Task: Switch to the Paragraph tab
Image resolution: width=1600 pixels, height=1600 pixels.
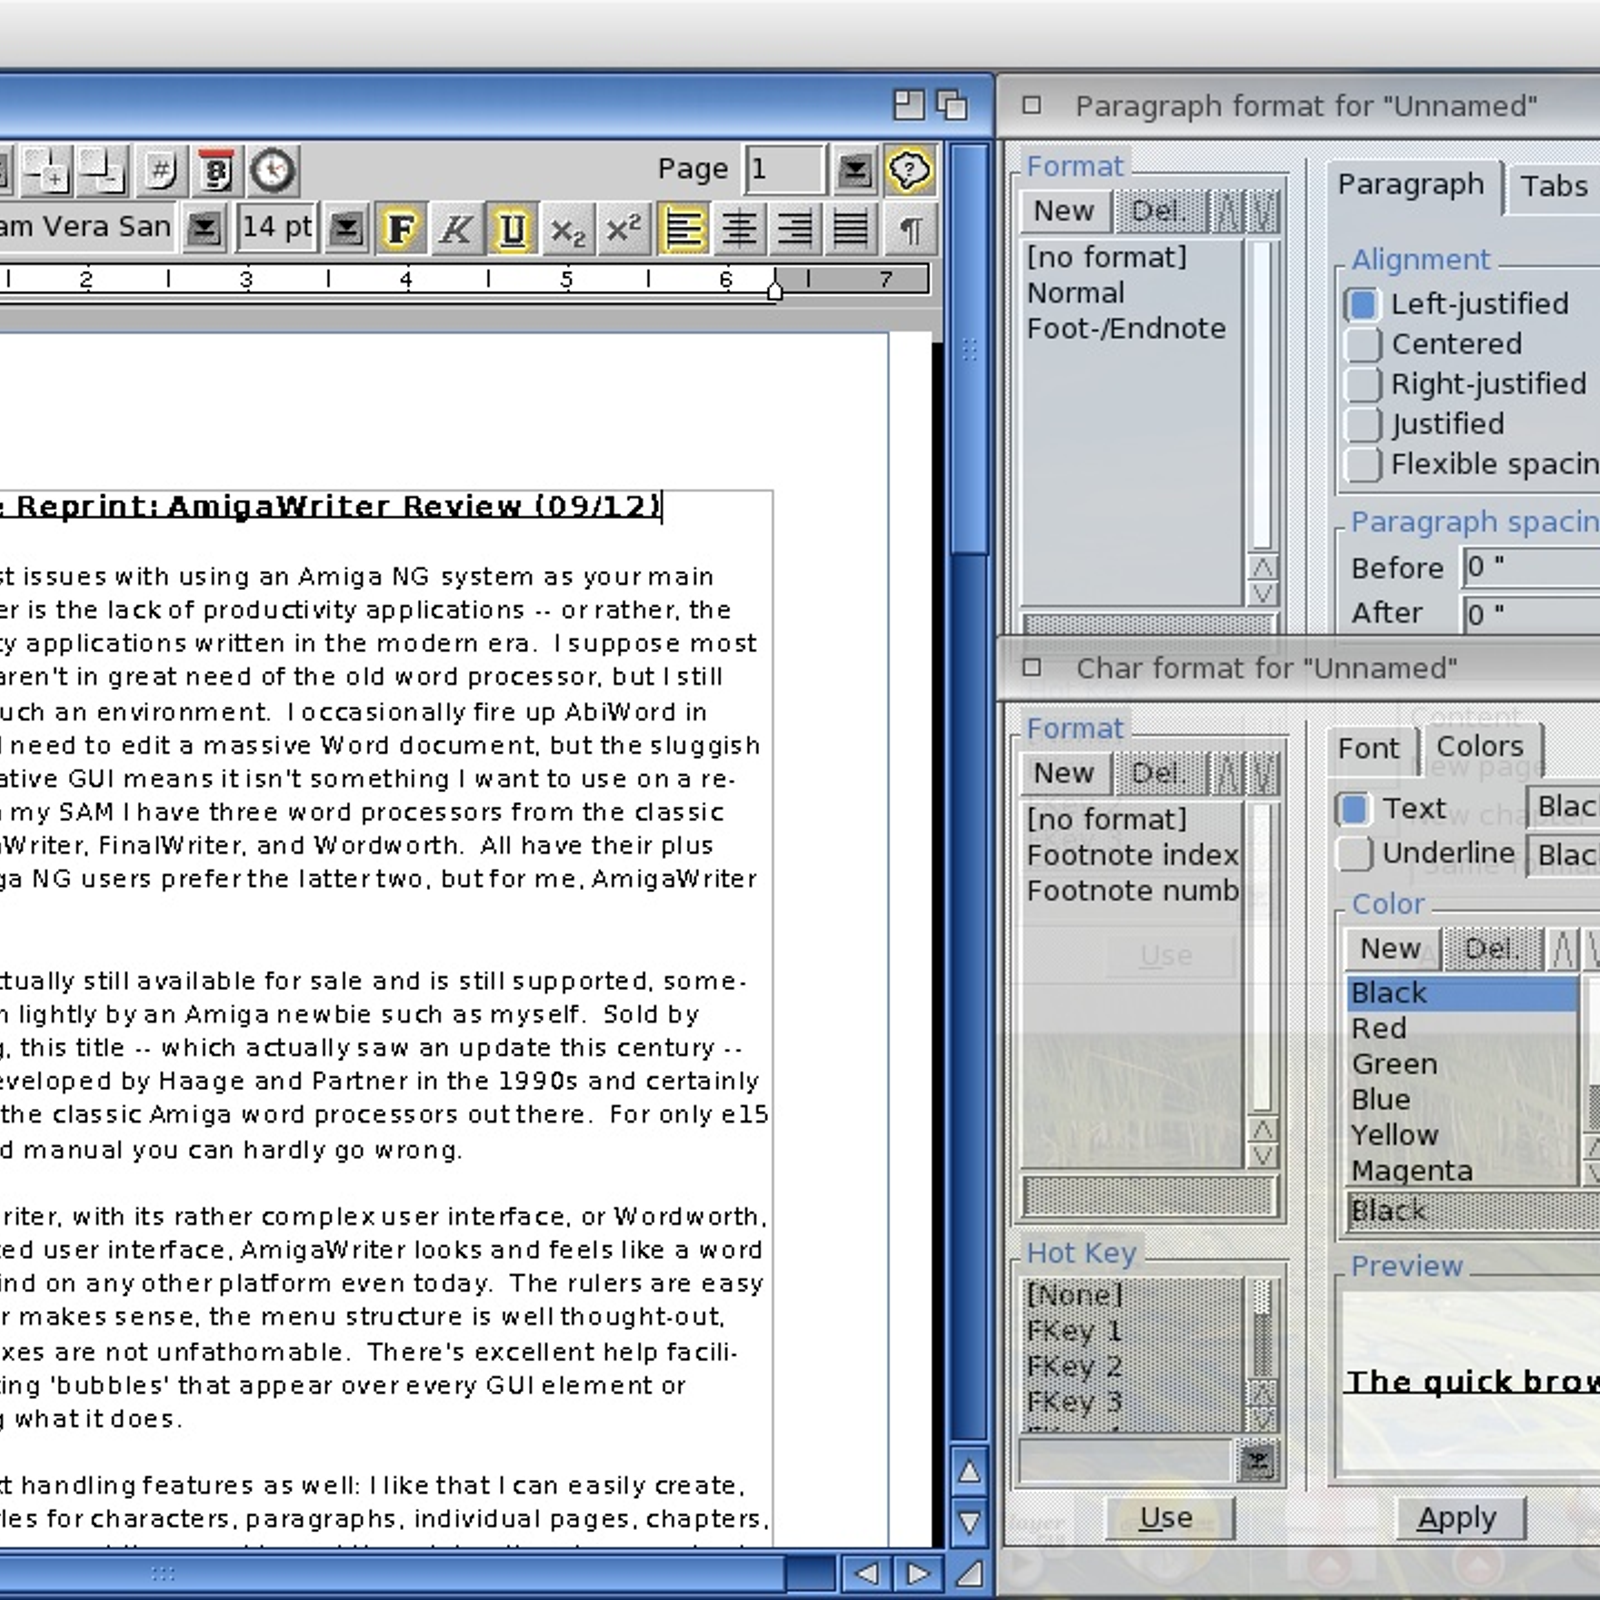Action: (x=1411, y=185)
